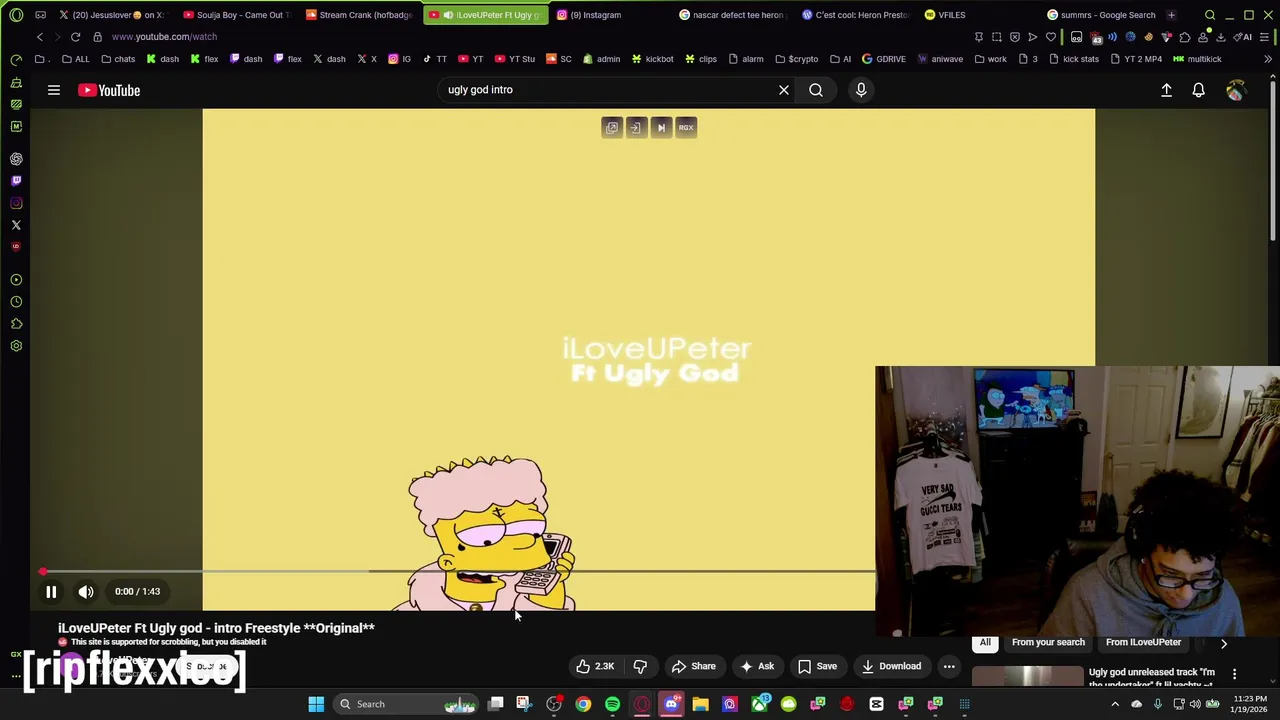Open the Opera easy setup menu
This screenshot has width=1280, height=720.
1264,37
